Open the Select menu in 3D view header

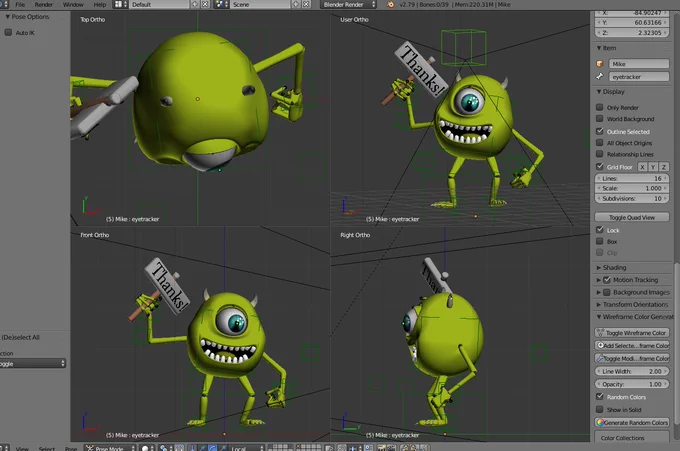(46, 448)
